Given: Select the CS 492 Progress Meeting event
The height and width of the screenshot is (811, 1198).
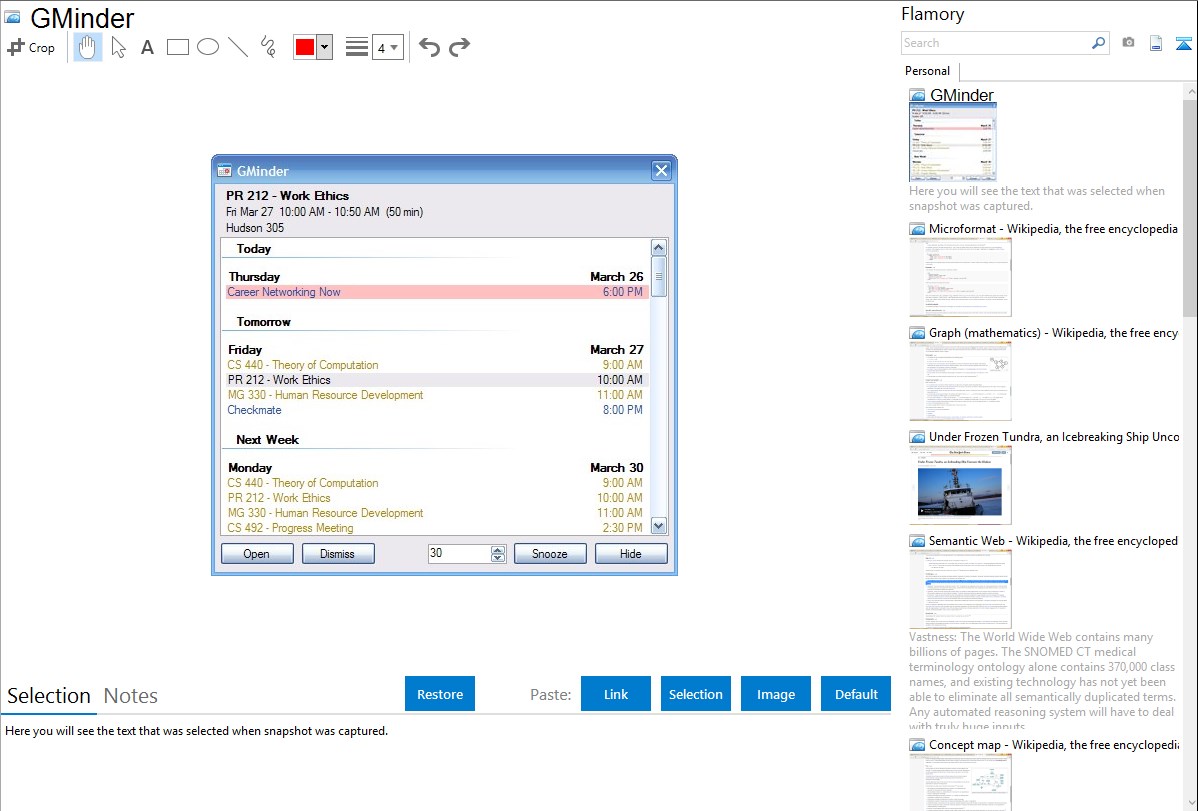Looking at the screenshot, I should click(437, 527).
